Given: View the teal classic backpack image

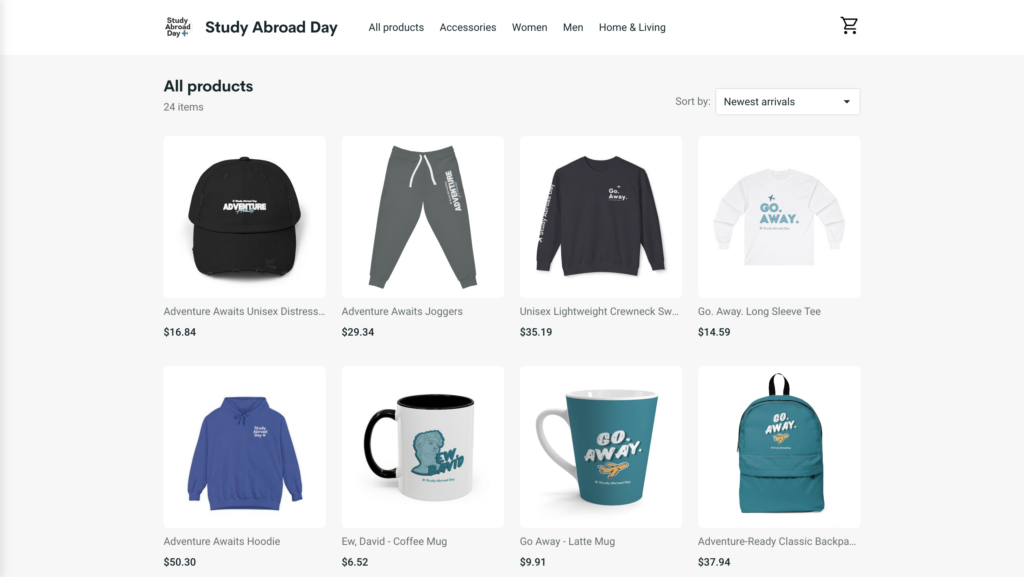Looking at the screenshot, I should [779, 447].
